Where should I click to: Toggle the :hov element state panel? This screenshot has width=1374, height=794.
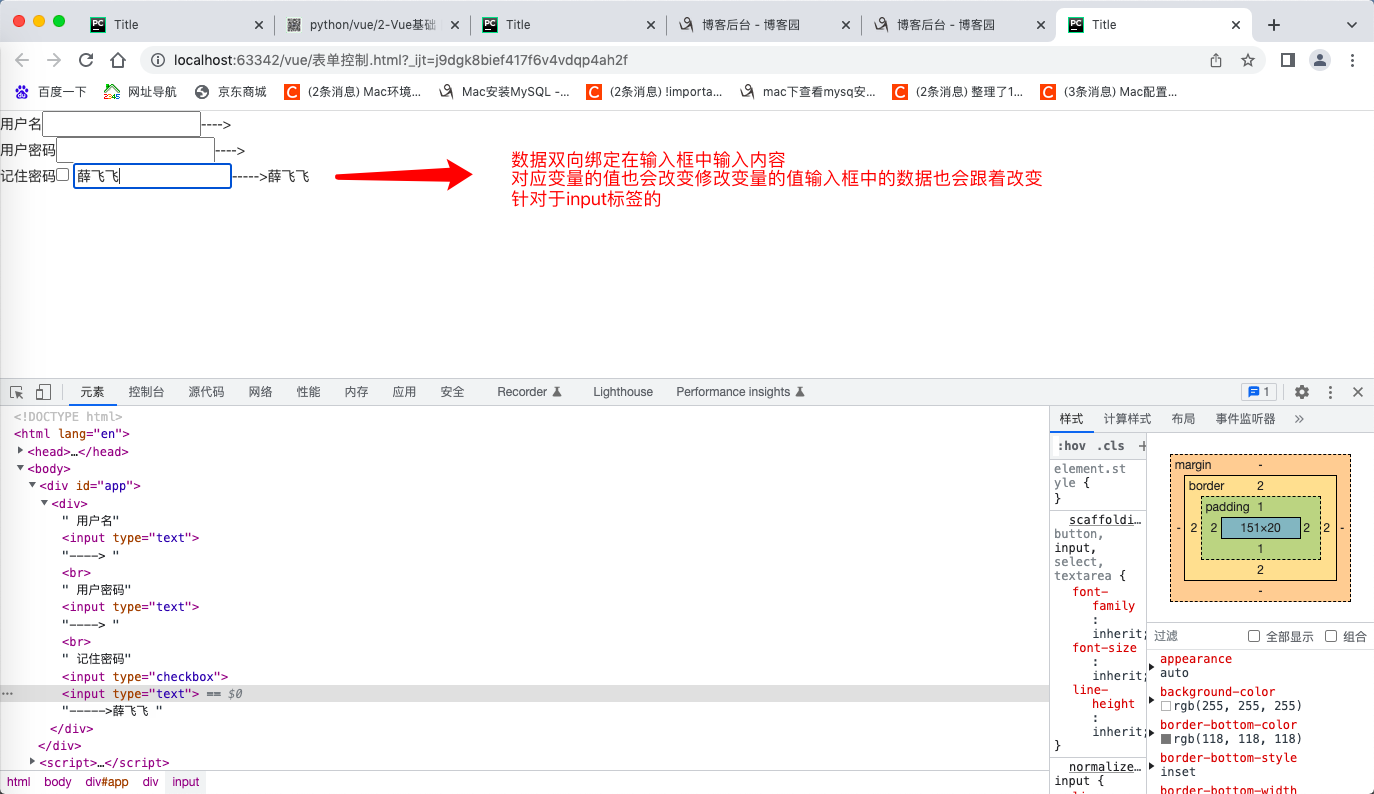coord(1071,446)
